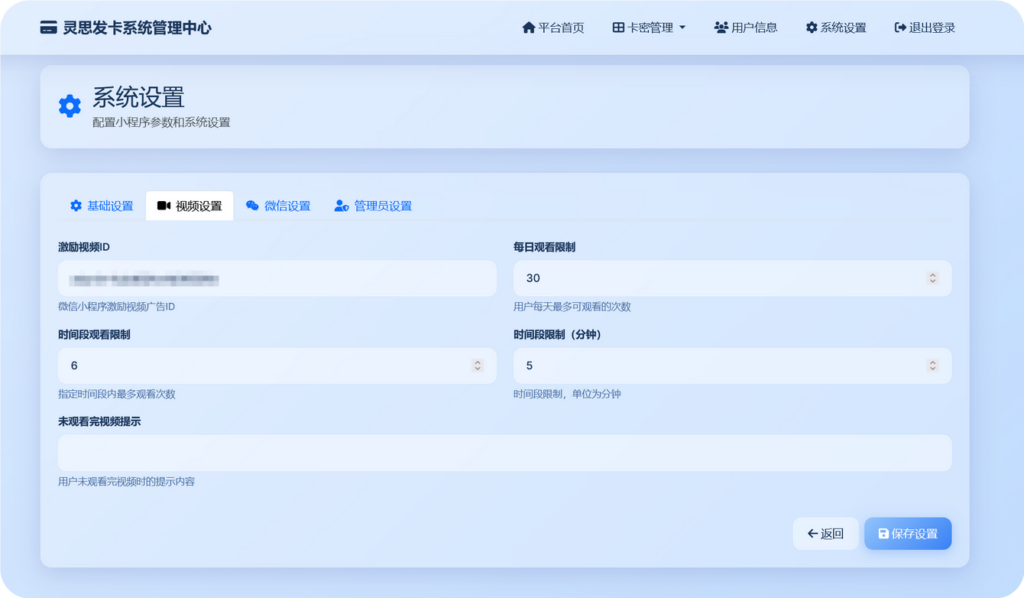The width and height of the screenshot is (1024, 598).
Task: Click the WeChat icon on 微信设置 tab
Action: 253,206
